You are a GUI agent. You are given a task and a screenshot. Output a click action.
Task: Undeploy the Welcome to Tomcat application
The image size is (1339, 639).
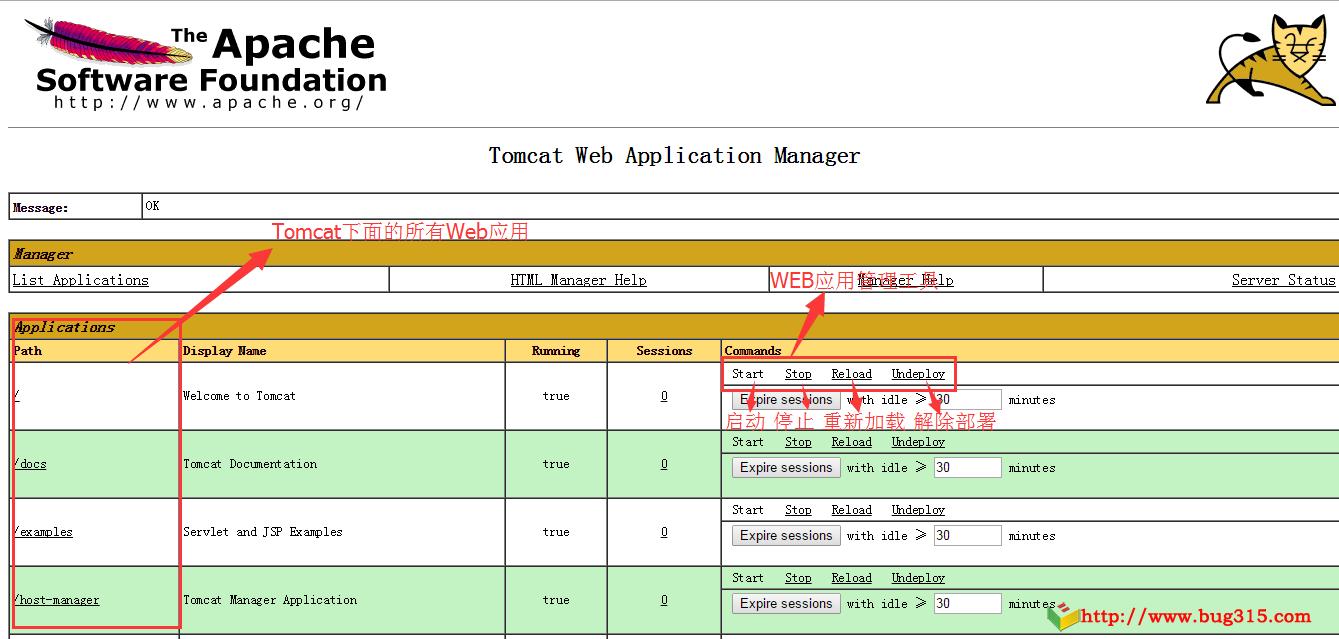tap(918, 374)
